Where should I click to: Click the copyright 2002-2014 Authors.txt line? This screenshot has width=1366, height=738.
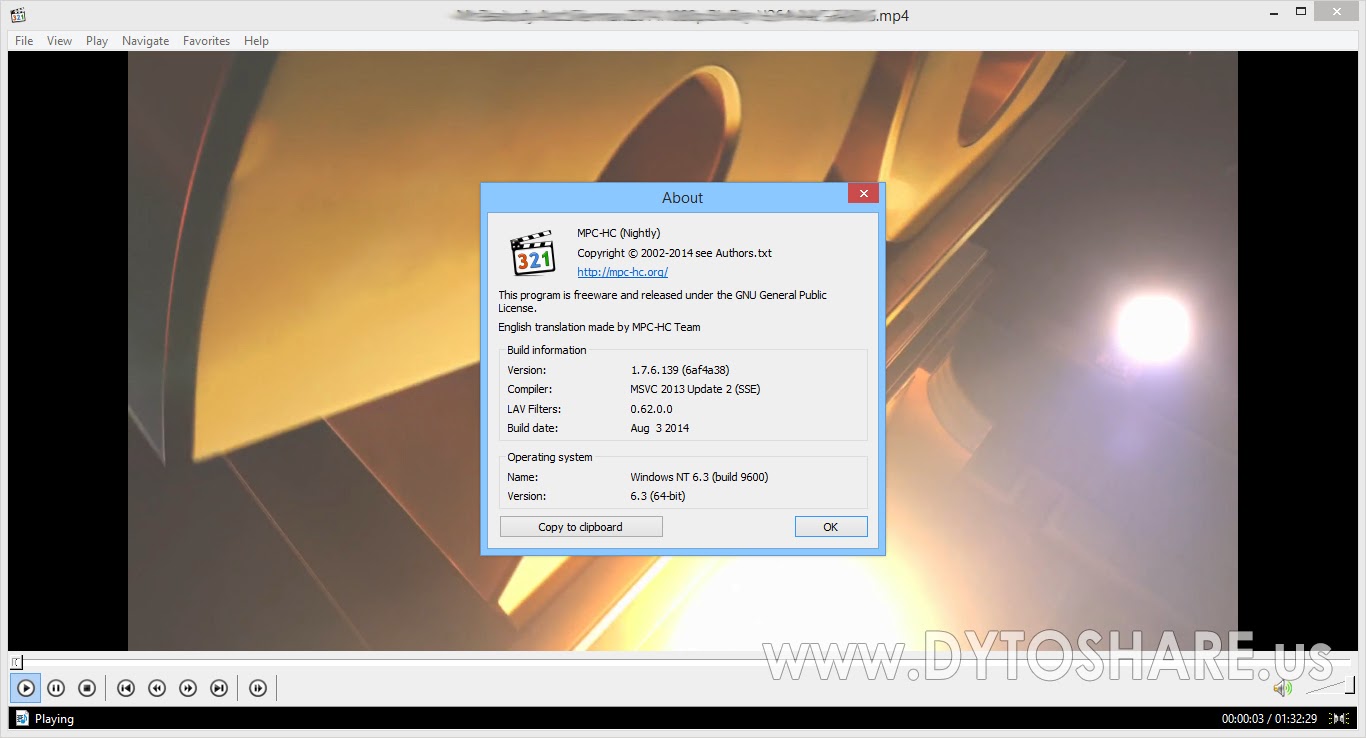point(674,253)
